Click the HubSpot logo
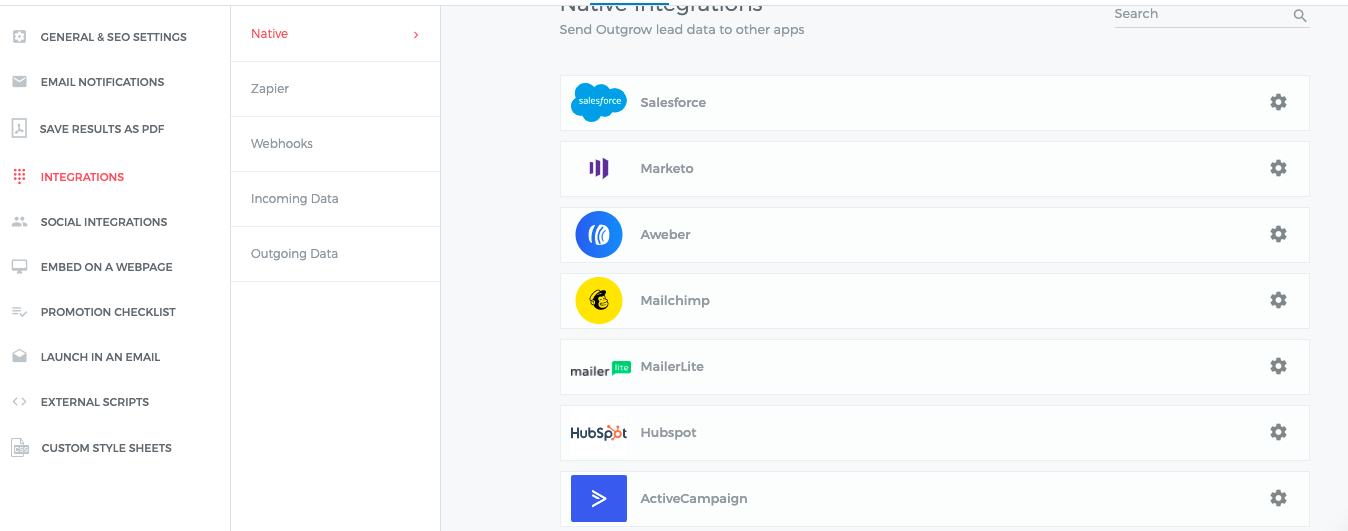 tap(599, 432)
